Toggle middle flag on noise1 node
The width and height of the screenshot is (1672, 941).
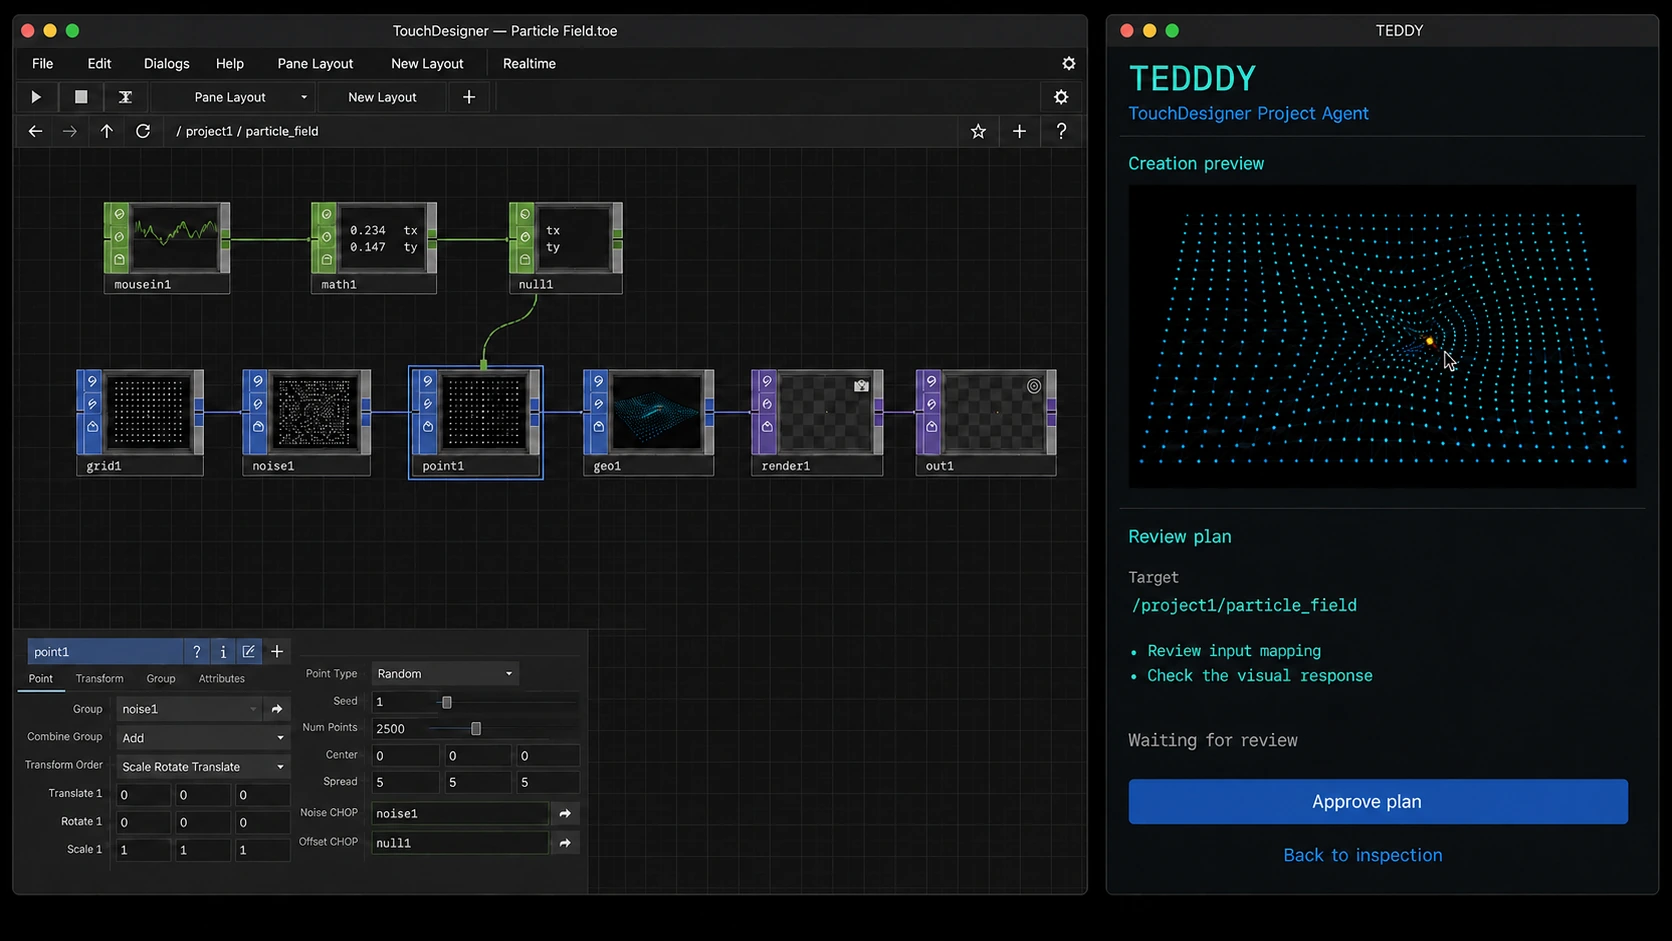pyautogui.click(x=258, y=404)
